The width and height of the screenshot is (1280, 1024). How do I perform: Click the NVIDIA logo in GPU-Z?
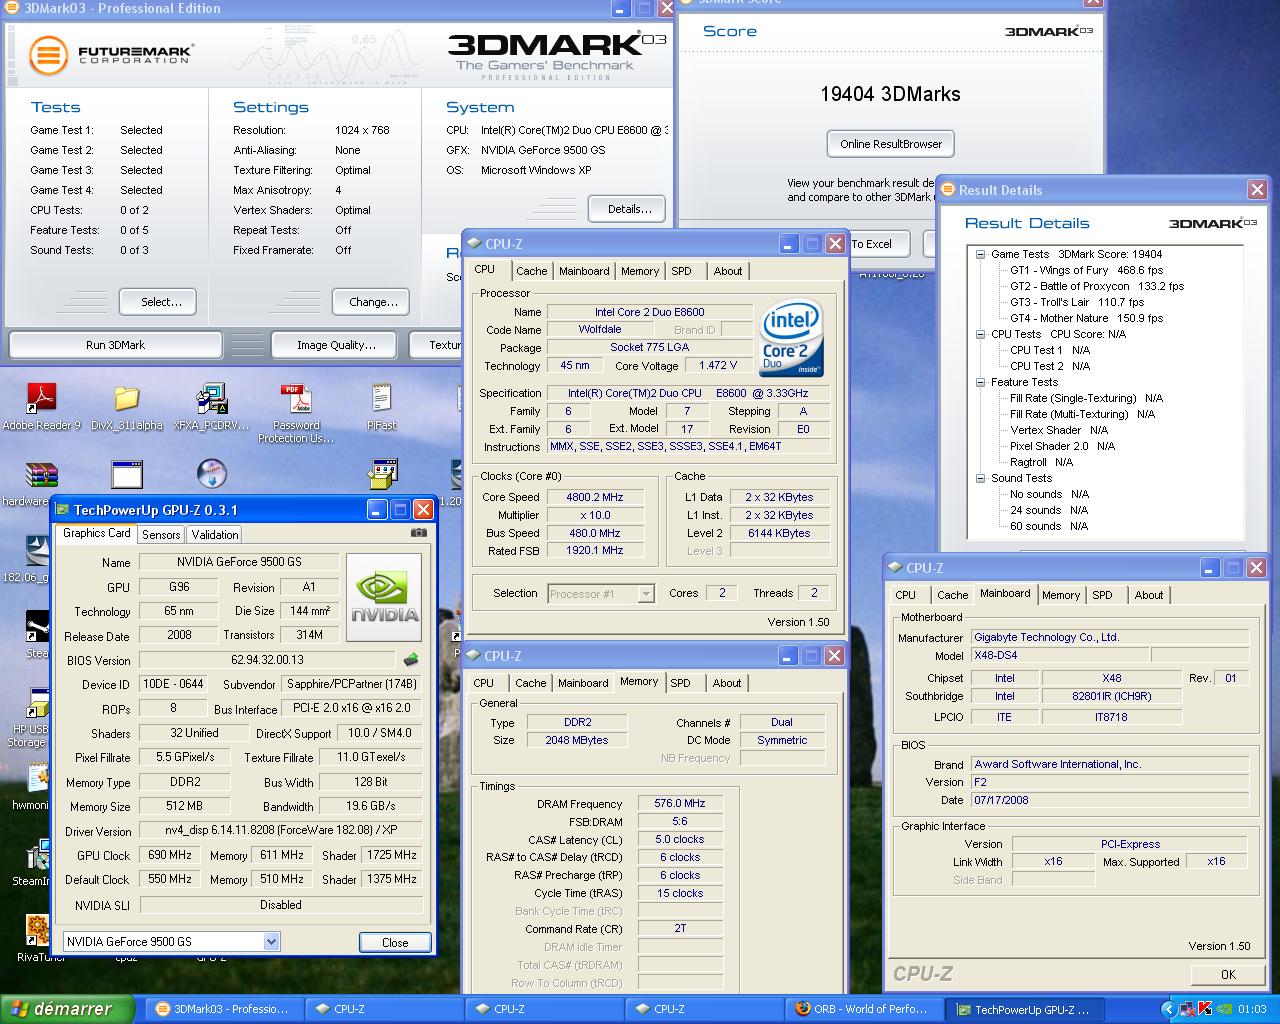[384, 597]
